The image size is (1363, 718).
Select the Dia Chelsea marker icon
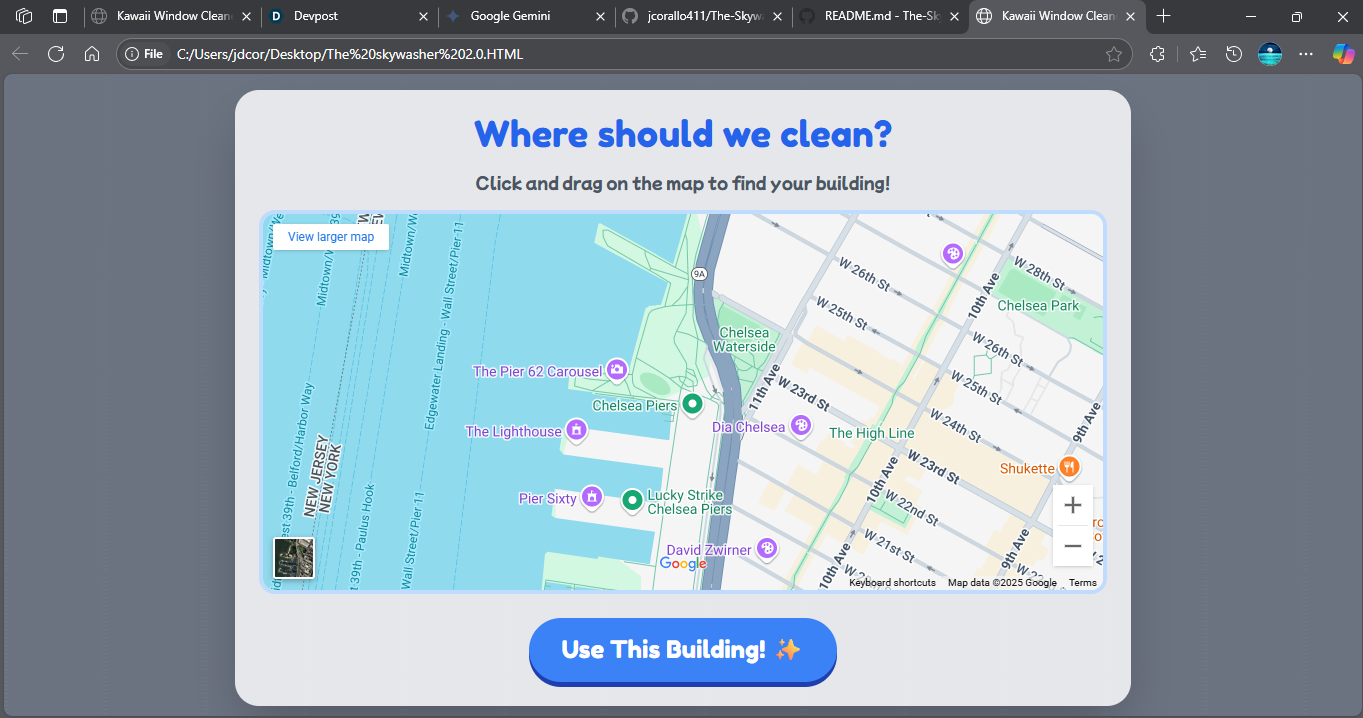click(x=801, y=426)
